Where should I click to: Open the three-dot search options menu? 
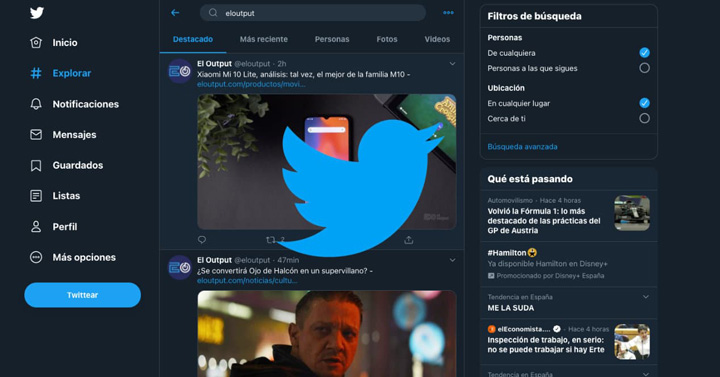(x=448, y=13)
